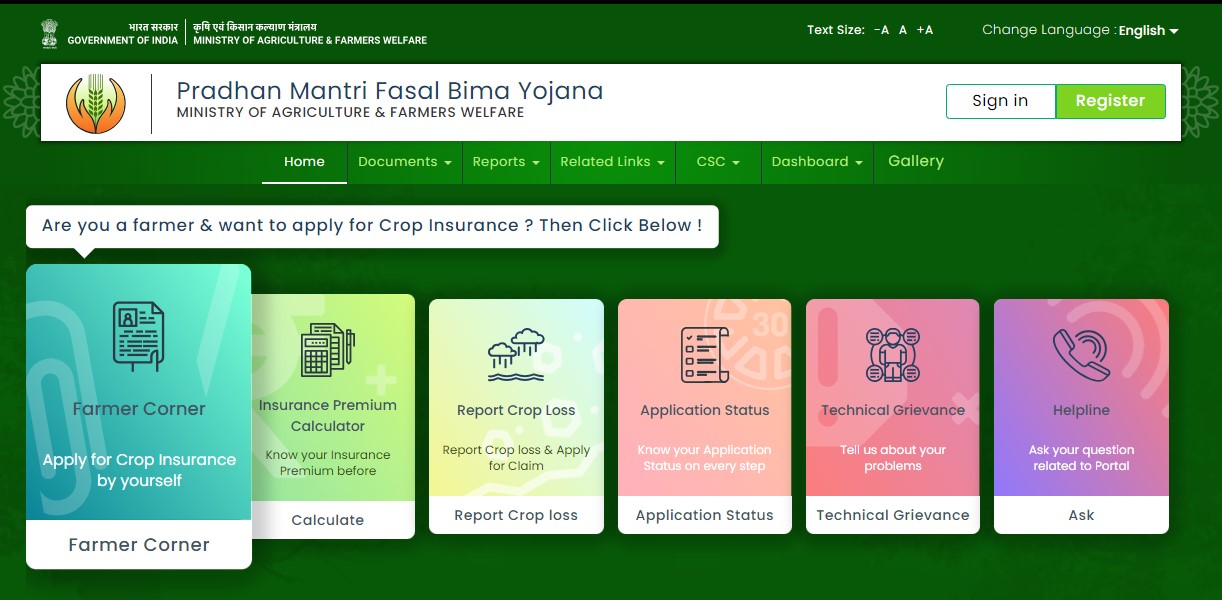Click the rain cloud Report Crop Loss icon
1222x600 pixels.
tap(516, 355)
